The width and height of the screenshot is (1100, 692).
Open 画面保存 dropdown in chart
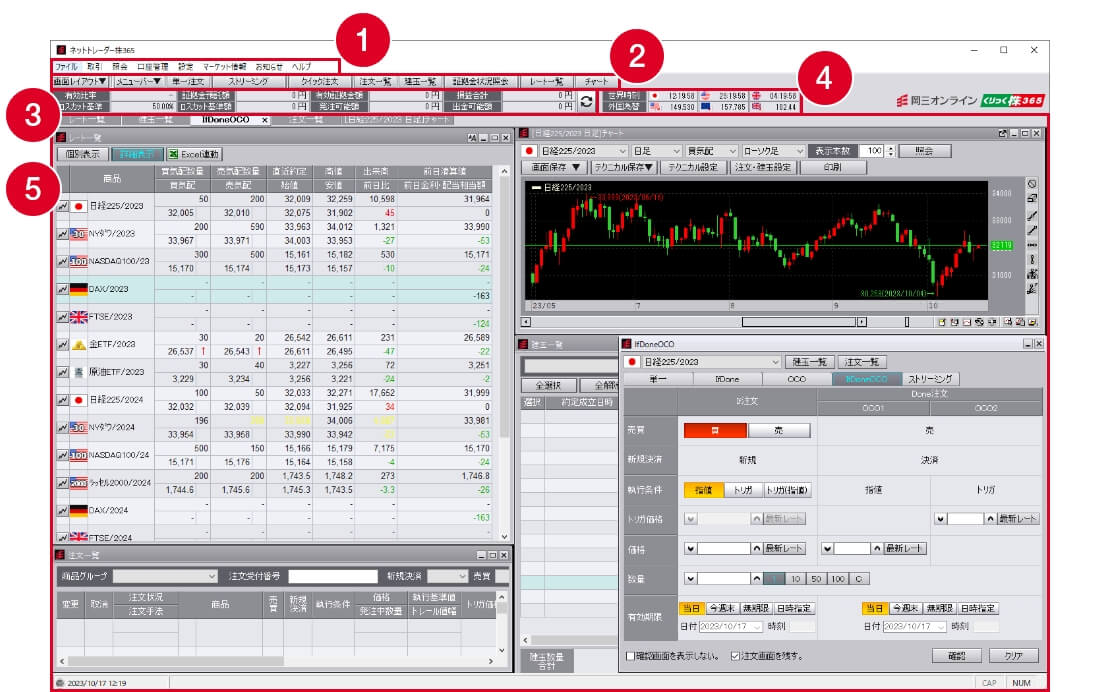555,168
